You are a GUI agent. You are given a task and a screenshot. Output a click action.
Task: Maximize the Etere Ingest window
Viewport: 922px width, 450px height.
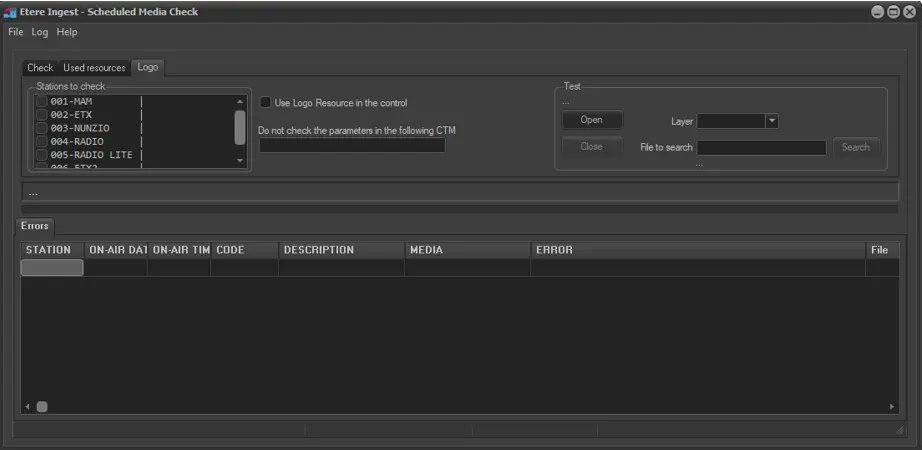[x=893, y=12]
